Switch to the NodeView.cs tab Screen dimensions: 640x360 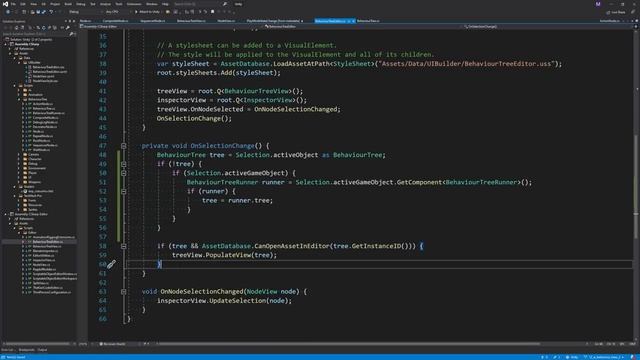pos(226,21)
